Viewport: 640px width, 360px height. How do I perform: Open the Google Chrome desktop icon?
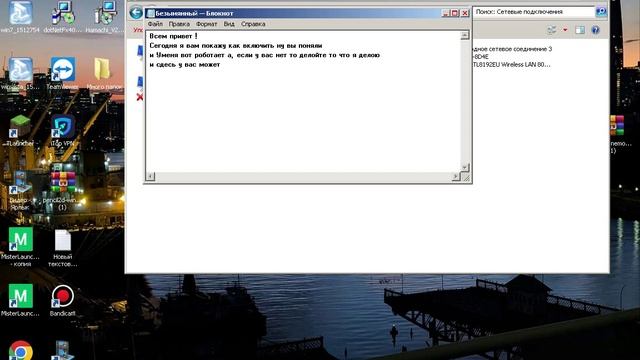point(20,350)
